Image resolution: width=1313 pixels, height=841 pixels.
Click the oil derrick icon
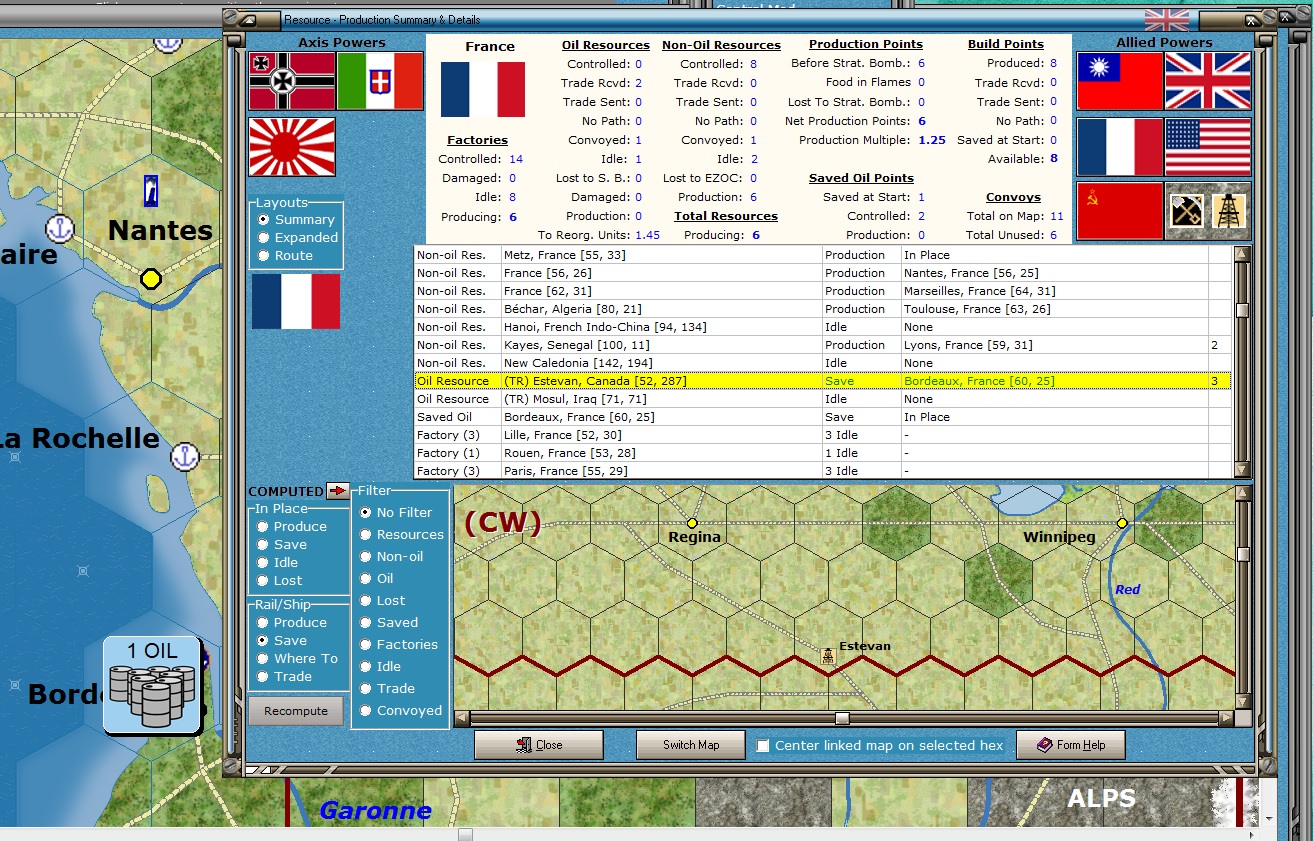pyautogui.click(x=1229, y=211)
